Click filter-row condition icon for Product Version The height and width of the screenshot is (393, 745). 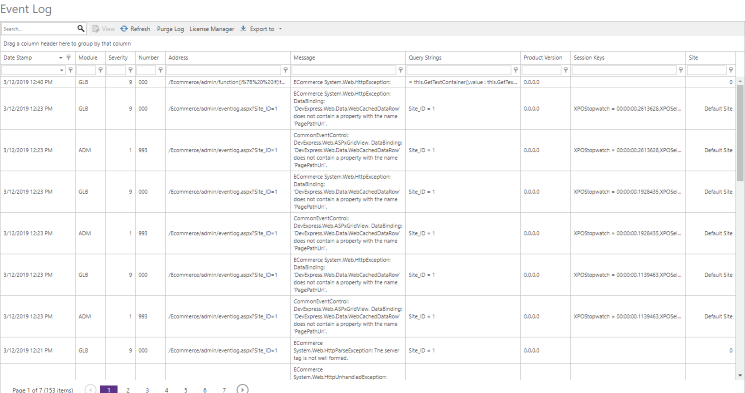565,70
